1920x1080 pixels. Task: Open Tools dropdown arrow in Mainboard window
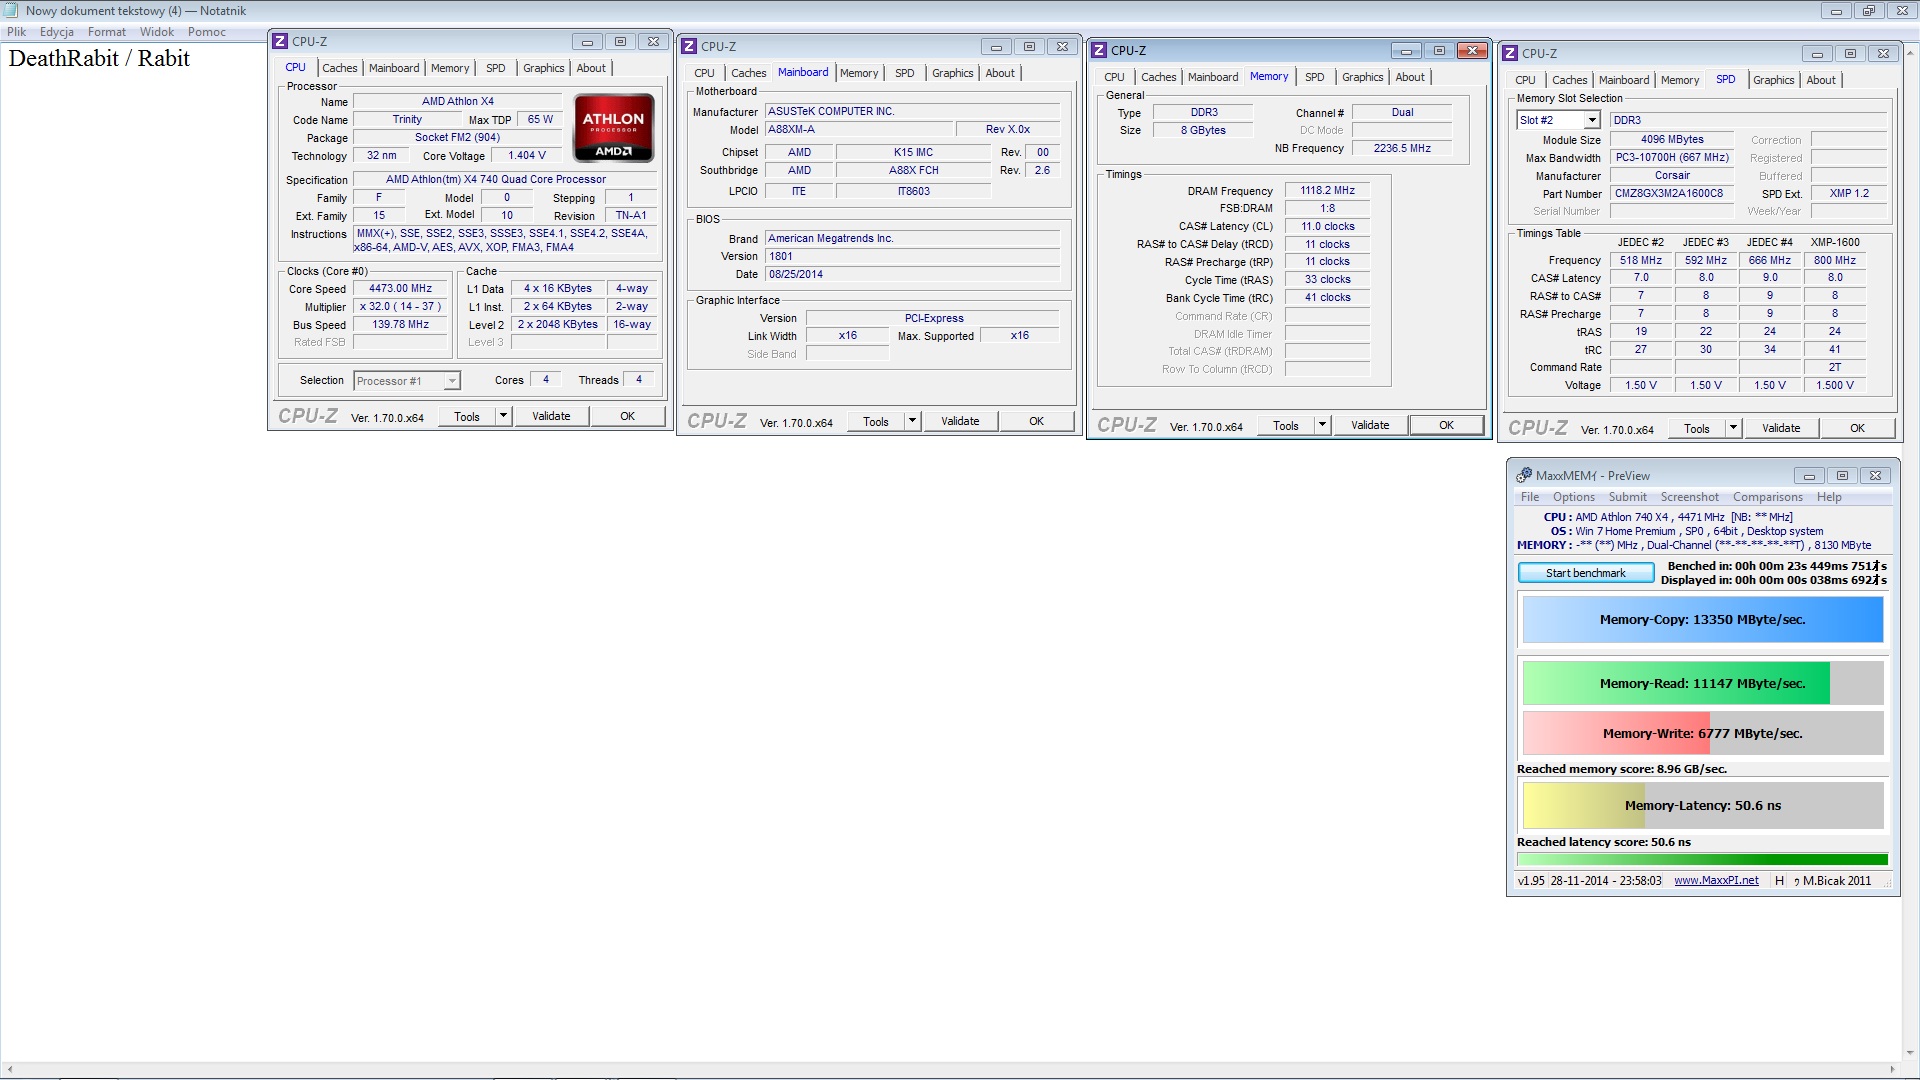pyautogui.click(x=912, y=421)
